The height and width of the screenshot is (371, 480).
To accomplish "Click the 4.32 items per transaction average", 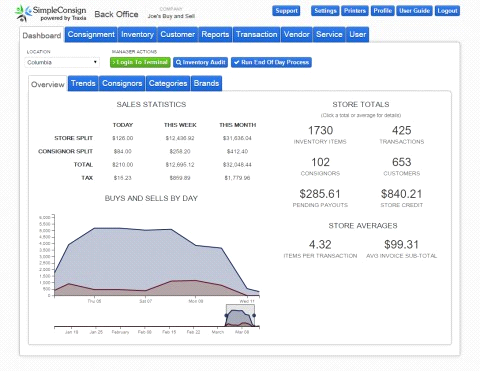I will click(x=320, y=245).
